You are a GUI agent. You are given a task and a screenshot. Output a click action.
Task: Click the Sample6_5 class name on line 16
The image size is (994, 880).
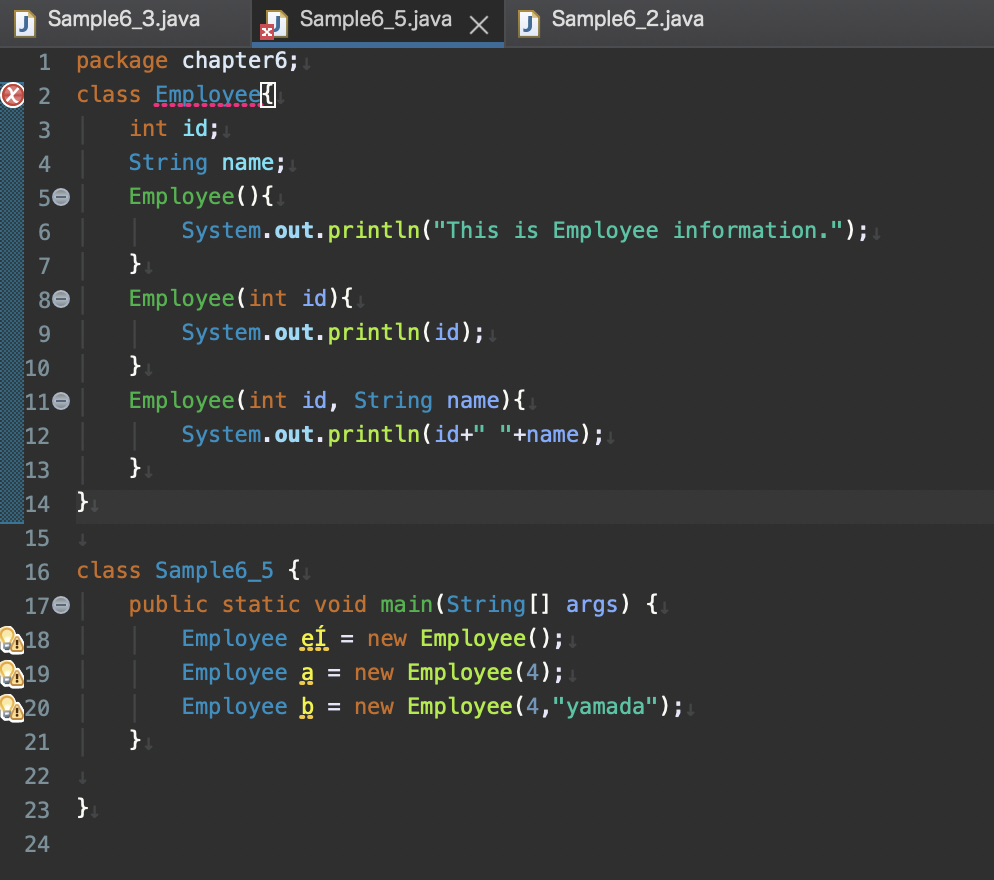[x=214, y=571]
